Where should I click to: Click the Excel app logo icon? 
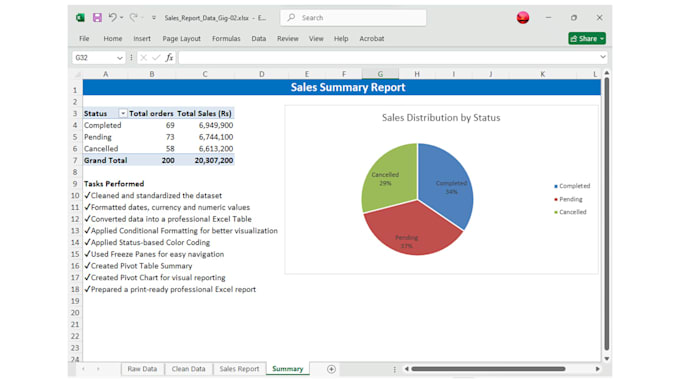coord(80,17)
